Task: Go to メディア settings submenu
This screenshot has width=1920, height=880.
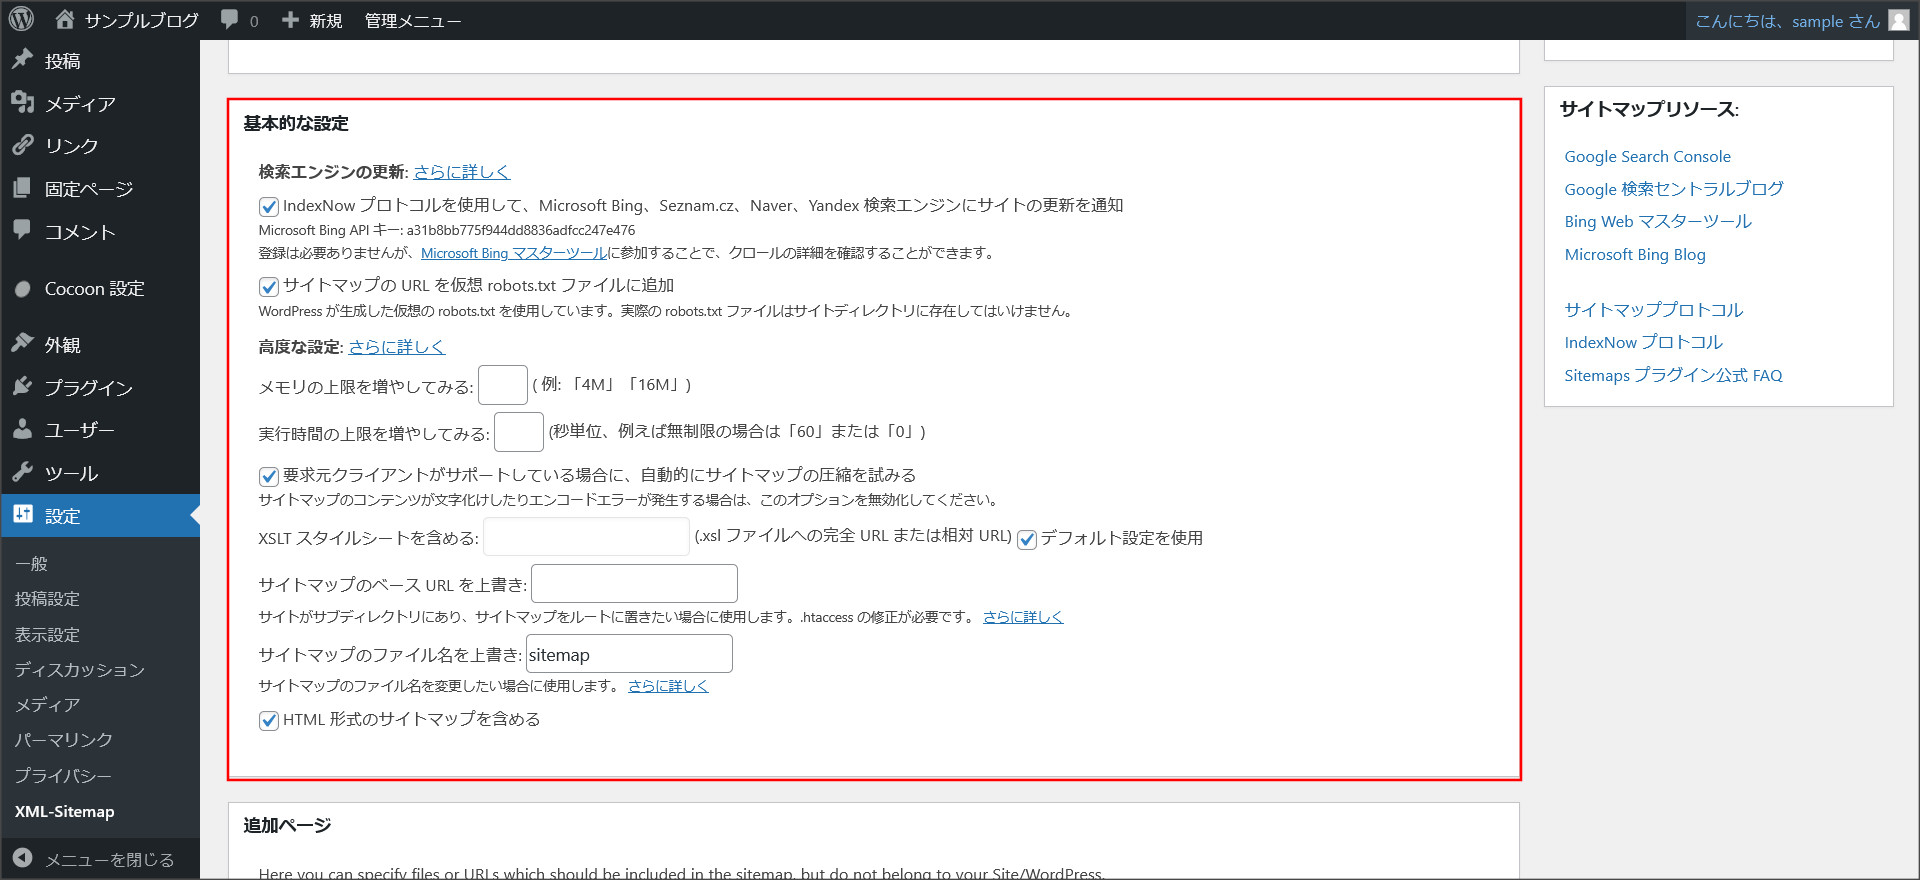Action: coord(47,704)
